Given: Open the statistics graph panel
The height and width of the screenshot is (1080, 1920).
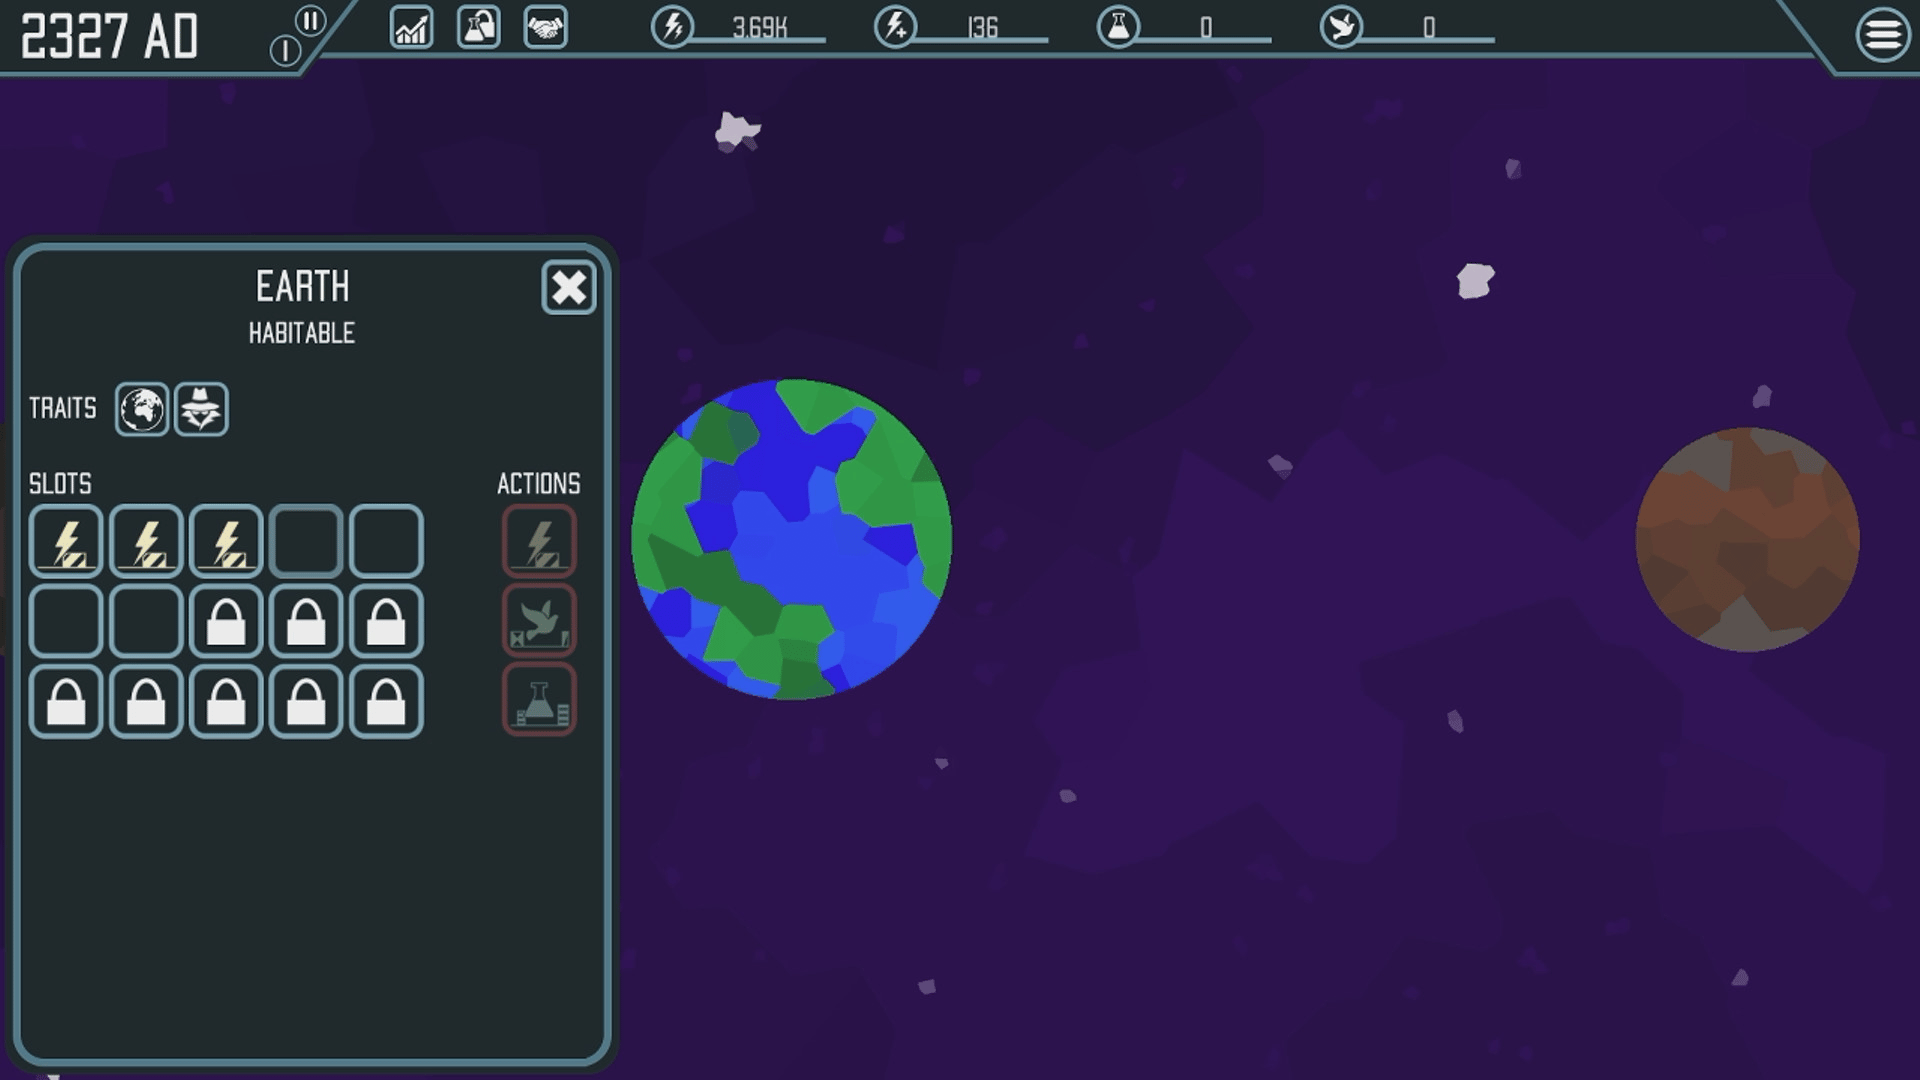Looking at the screenshot, I should (411, 27).
